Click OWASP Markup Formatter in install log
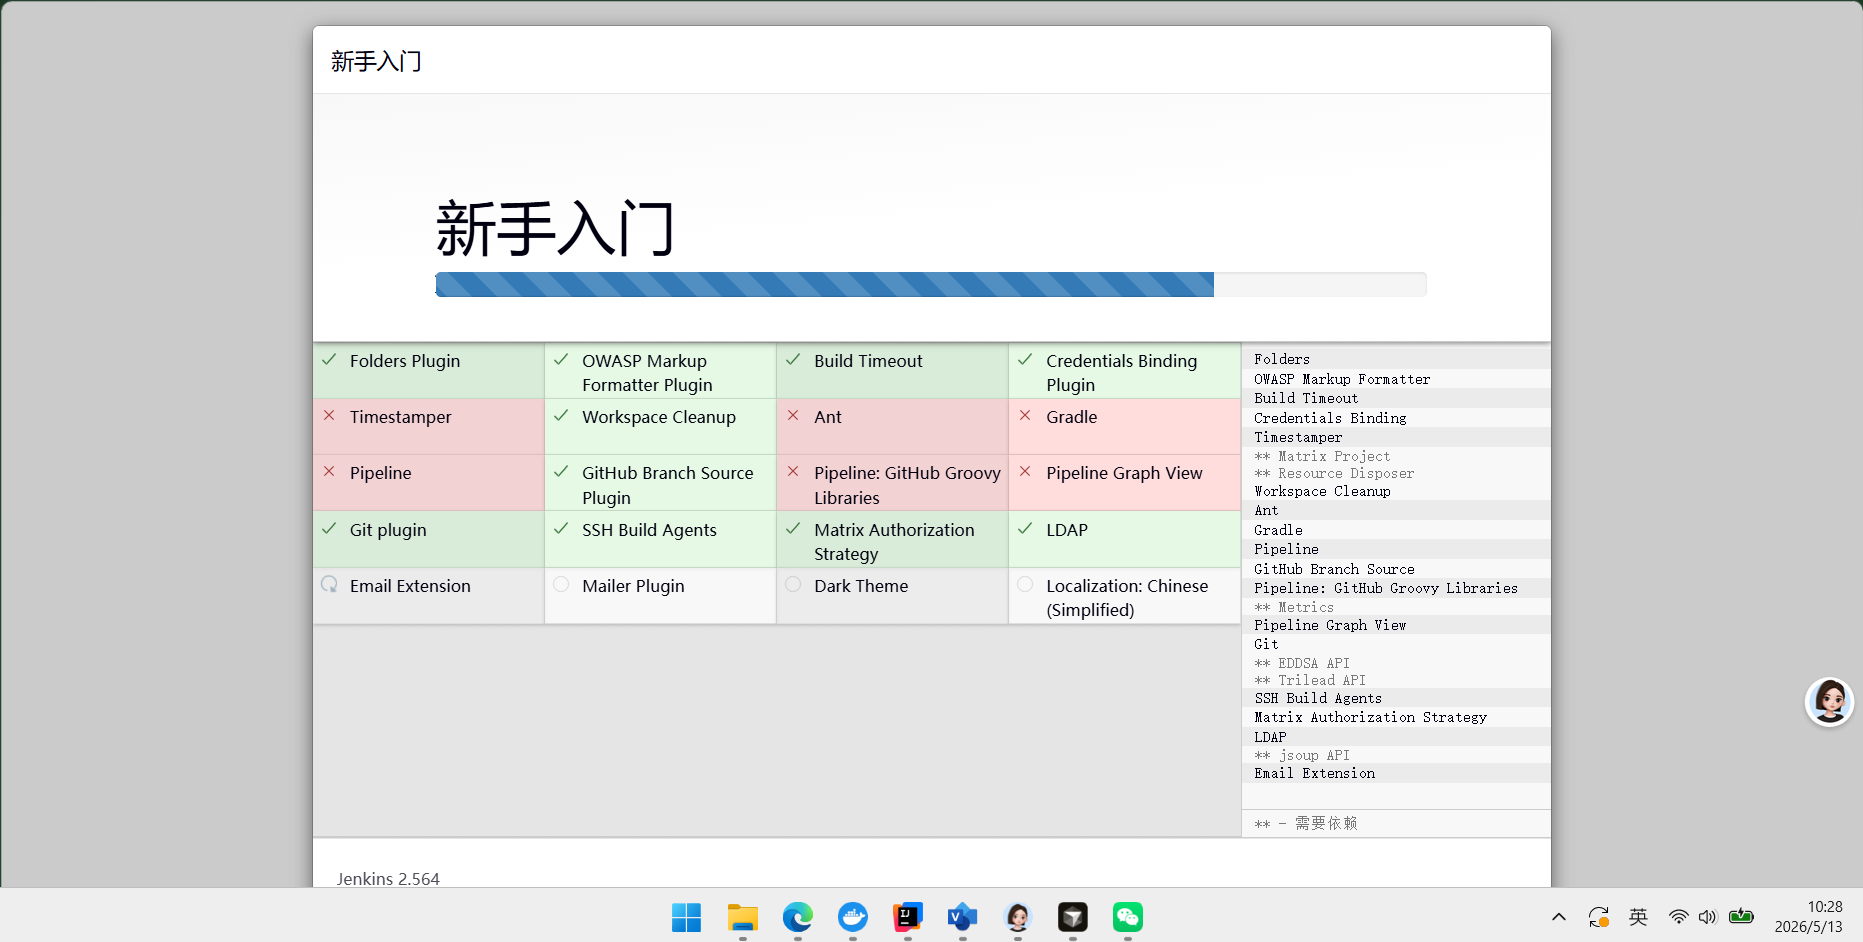1863x942 pixels. [1342, 379]
